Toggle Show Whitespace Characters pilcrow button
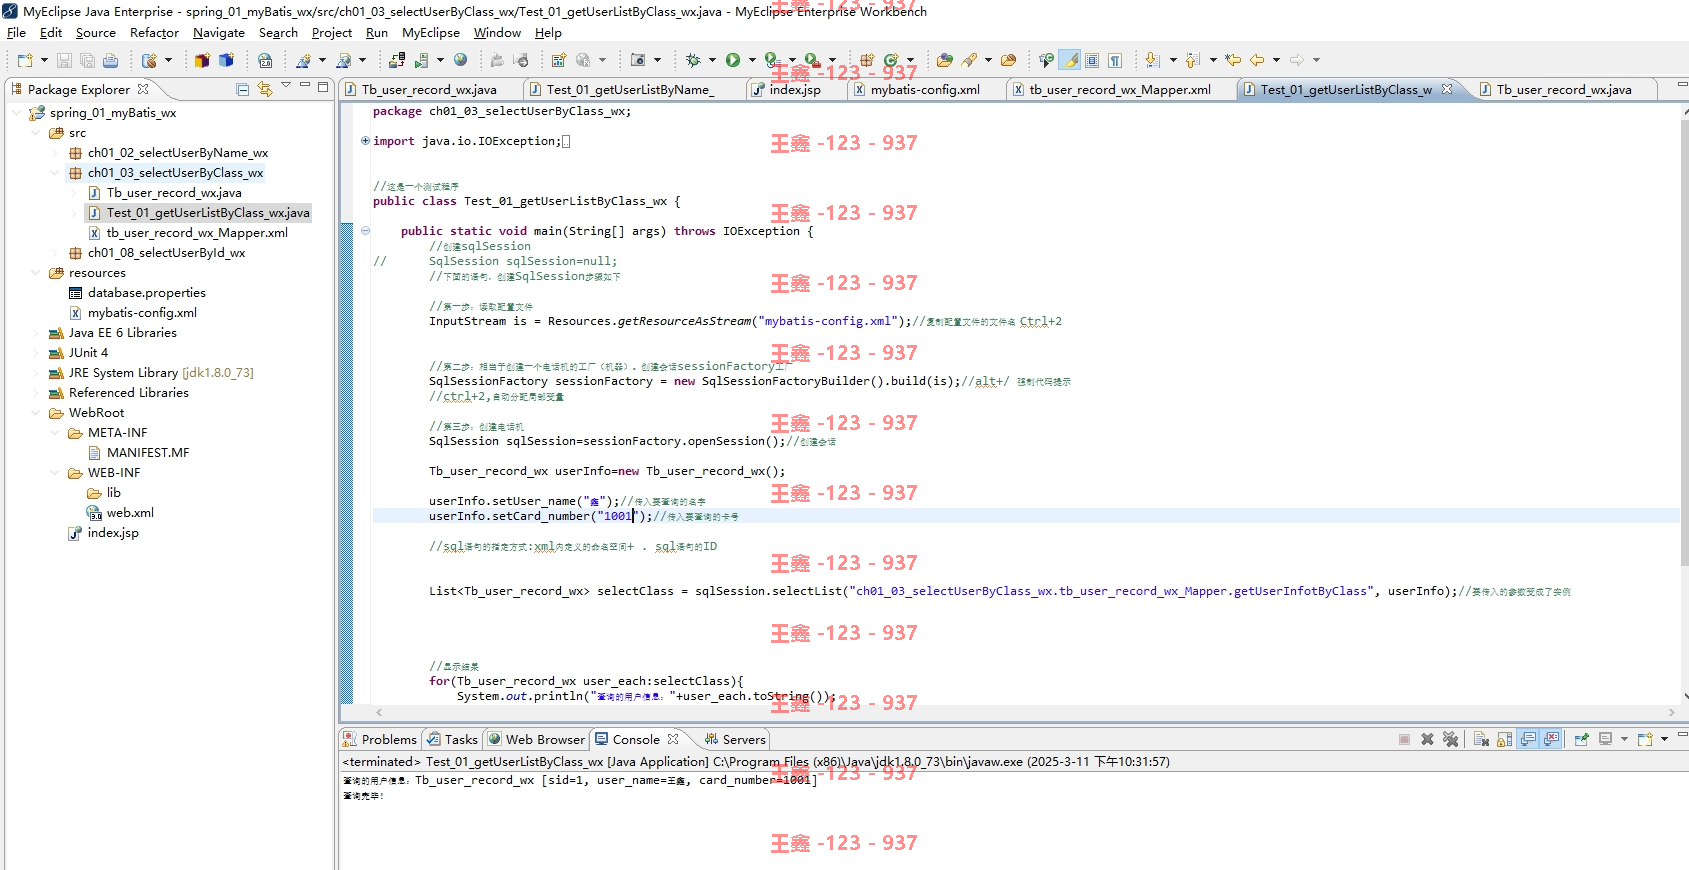 [x=1115, y=60]
